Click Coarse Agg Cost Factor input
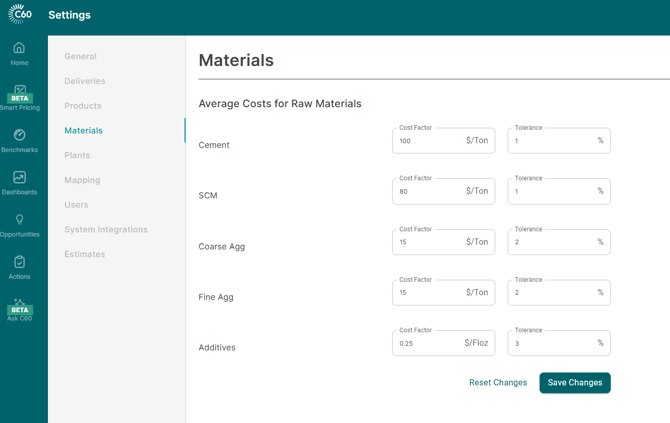670x423 pixels. [x=430, y=242]
